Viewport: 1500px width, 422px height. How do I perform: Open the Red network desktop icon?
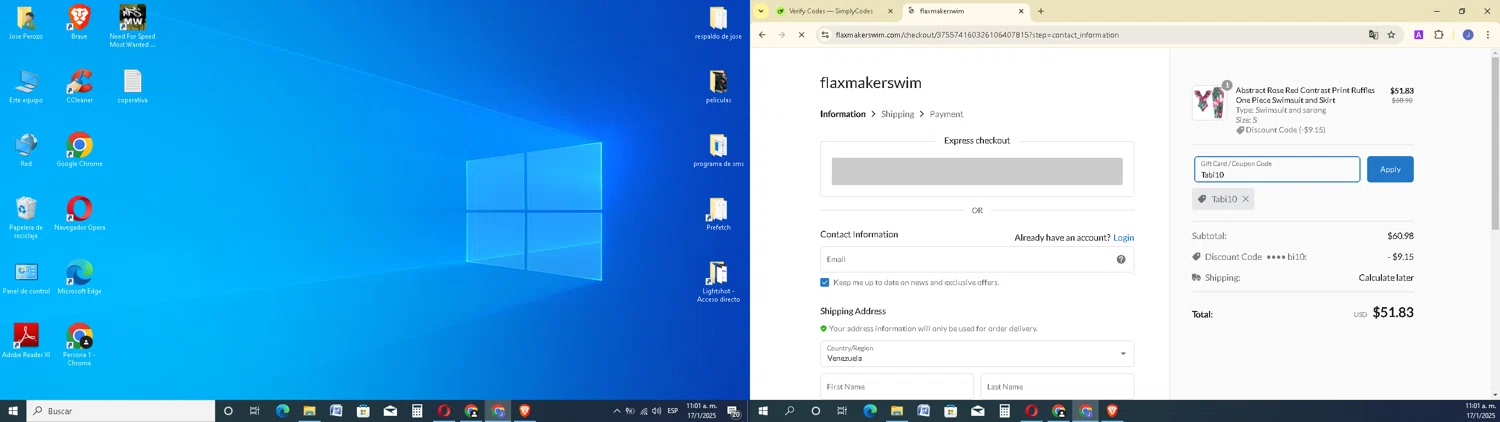coord(26,150)
